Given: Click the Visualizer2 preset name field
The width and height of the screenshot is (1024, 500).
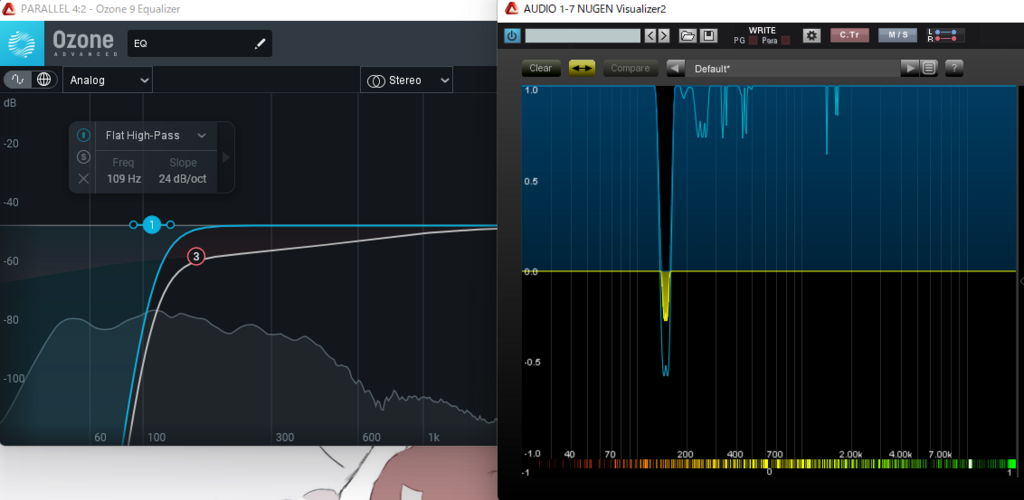Looking at the screenshot, I should point(583,36).
